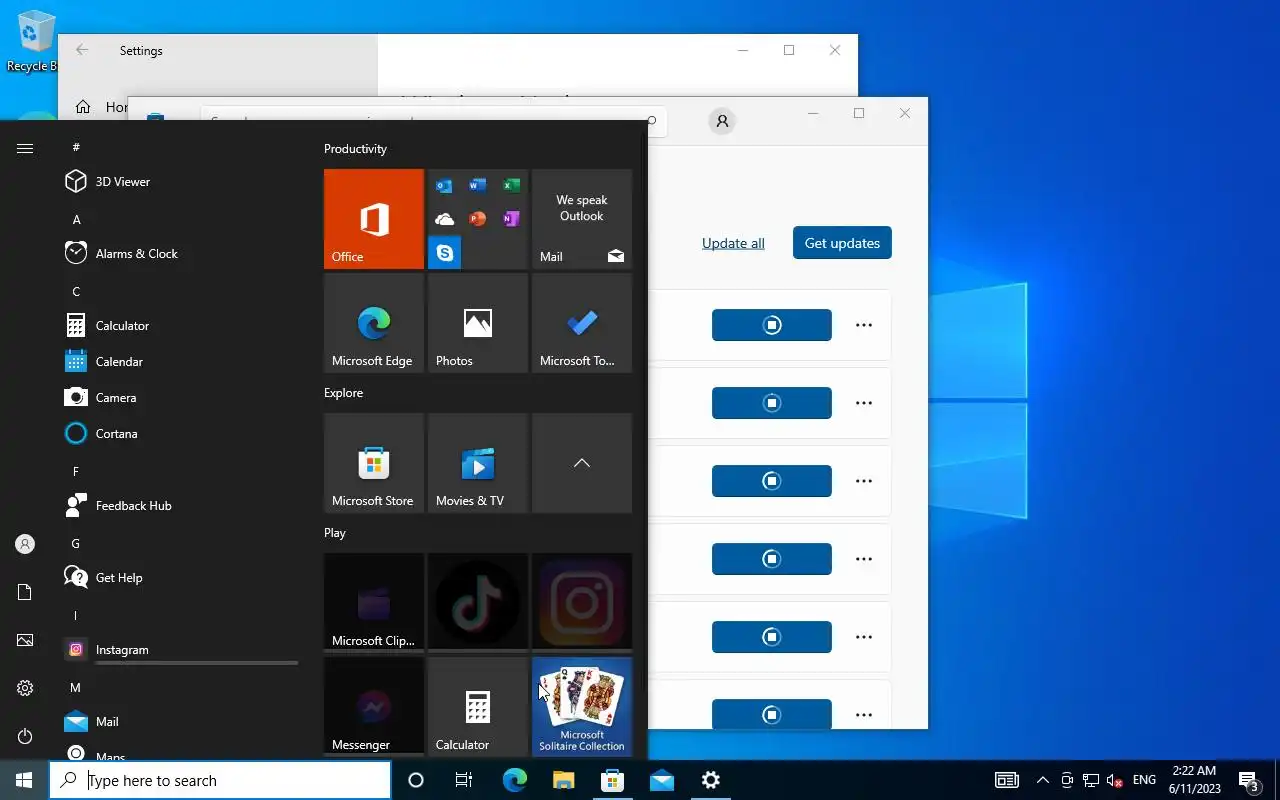
Task: Launch Microsoft Solitaire Collection tile
Action: coord(582,706)
